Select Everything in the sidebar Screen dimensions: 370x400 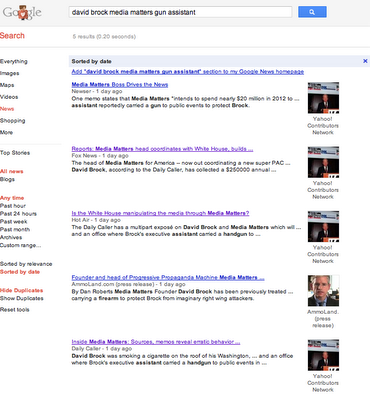[14, 61]
